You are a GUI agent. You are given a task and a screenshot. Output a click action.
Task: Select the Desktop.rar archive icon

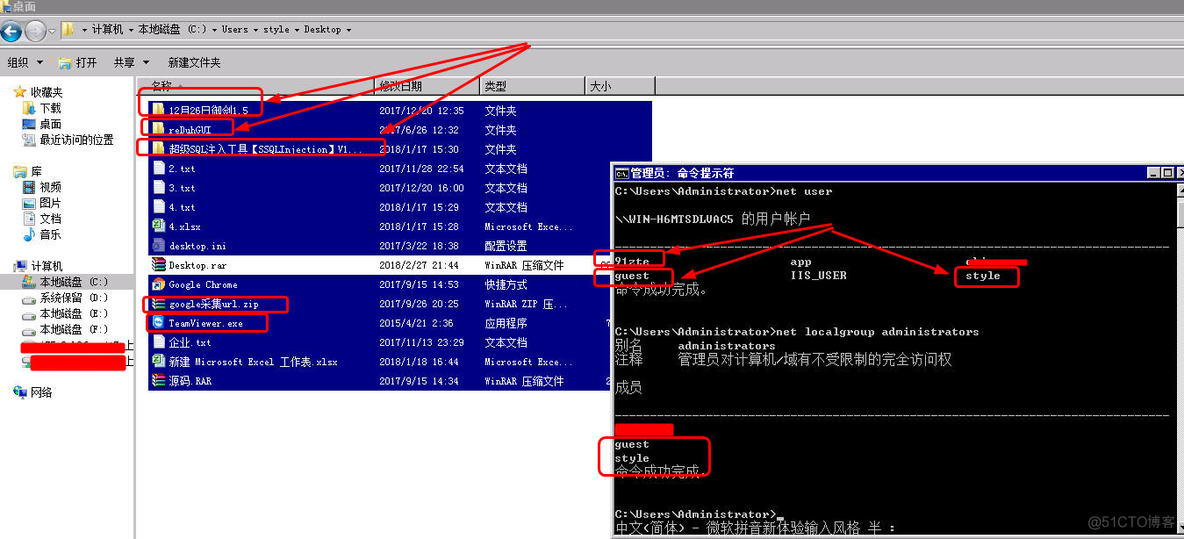(159, 265)
